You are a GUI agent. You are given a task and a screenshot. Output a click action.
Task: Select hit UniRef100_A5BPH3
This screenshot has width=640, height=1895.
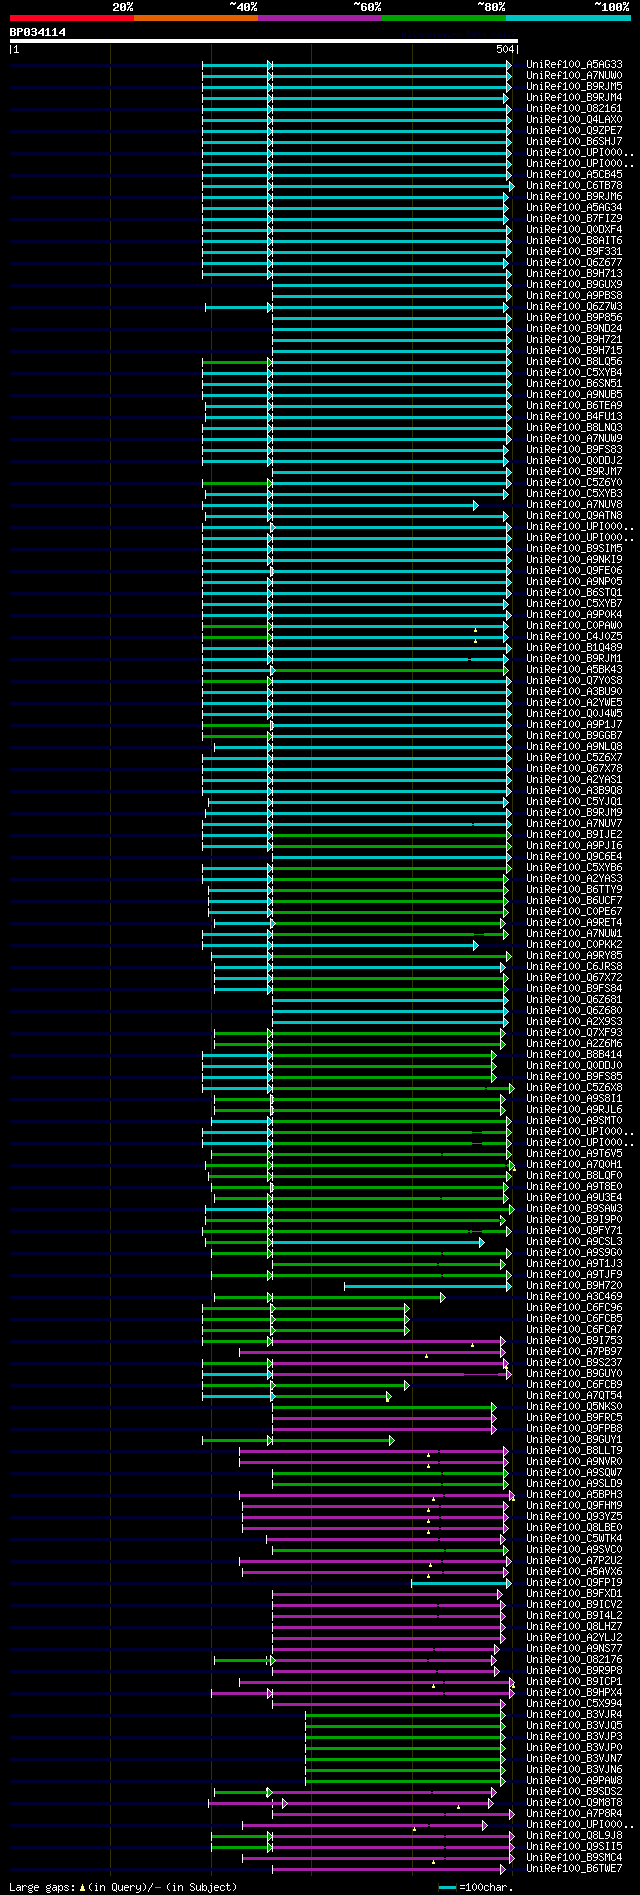(x=574, y=1495)
